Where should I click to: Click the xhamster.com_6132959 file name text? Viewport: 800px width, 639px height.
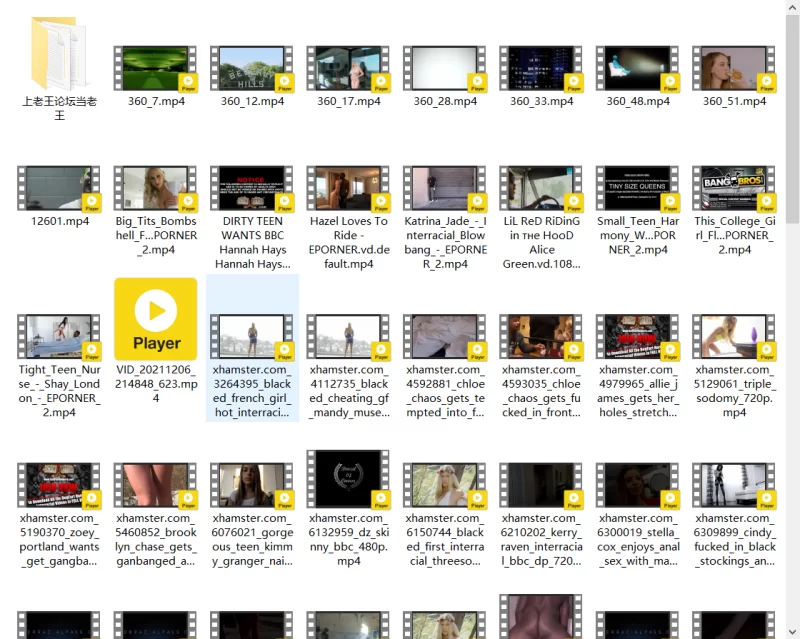click(348, 539)
